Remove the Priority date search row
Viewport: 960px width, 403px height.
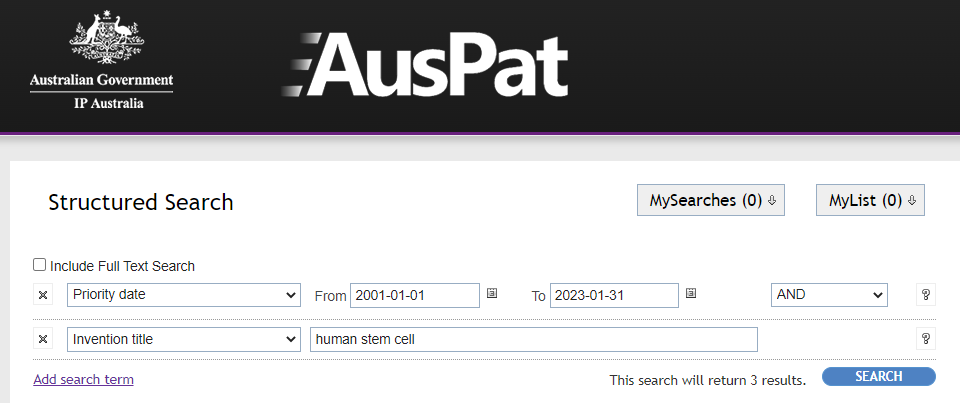tap(43, 295)
